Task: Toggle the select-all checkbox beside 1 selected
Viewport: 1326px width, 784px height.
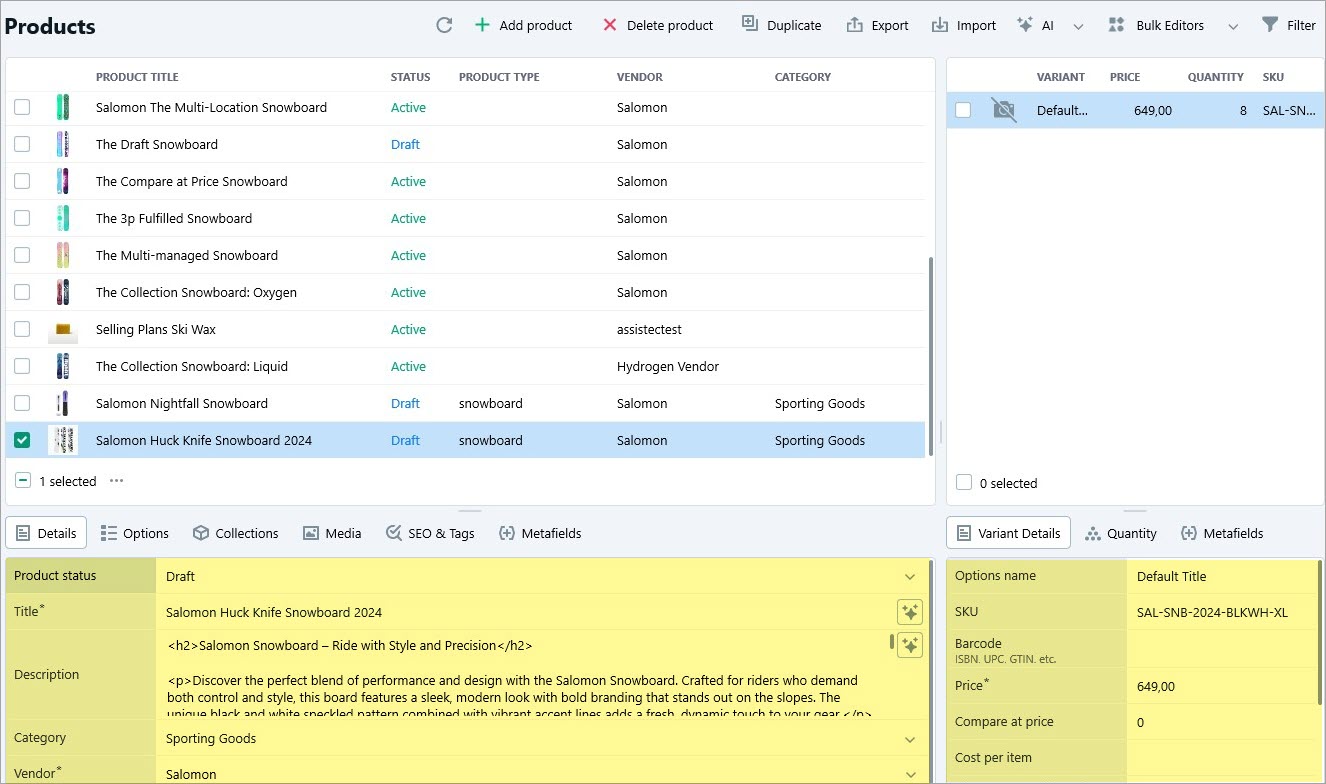Action: point(23,480)
